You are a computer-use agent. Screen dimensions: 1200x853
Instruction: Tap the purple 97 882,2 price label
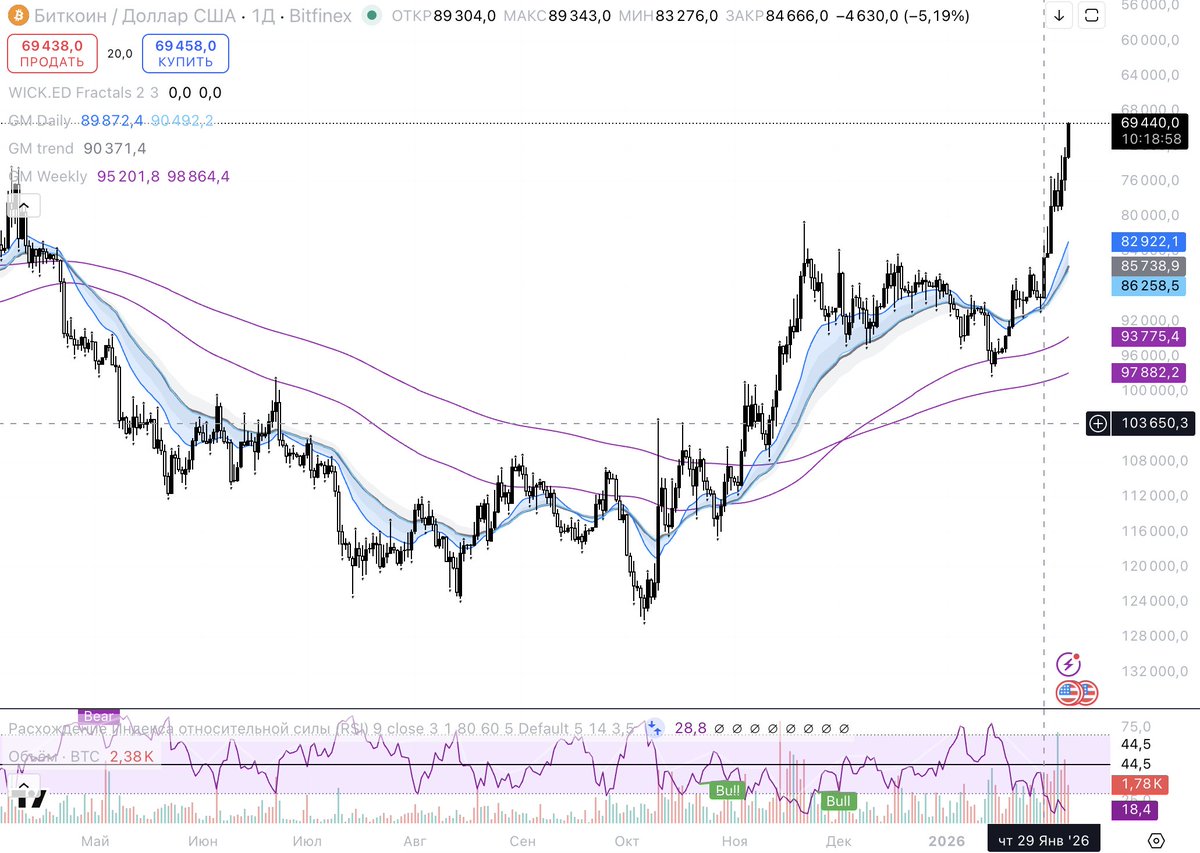click(x=1148, y=372)
